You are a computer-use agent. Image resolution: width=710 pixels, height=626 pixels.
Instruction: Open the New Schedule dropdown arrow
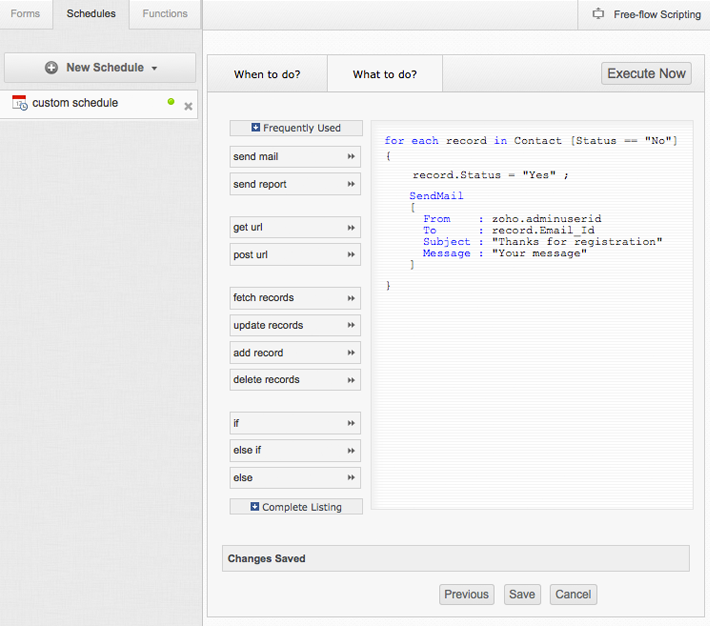(x=154, y=69)
